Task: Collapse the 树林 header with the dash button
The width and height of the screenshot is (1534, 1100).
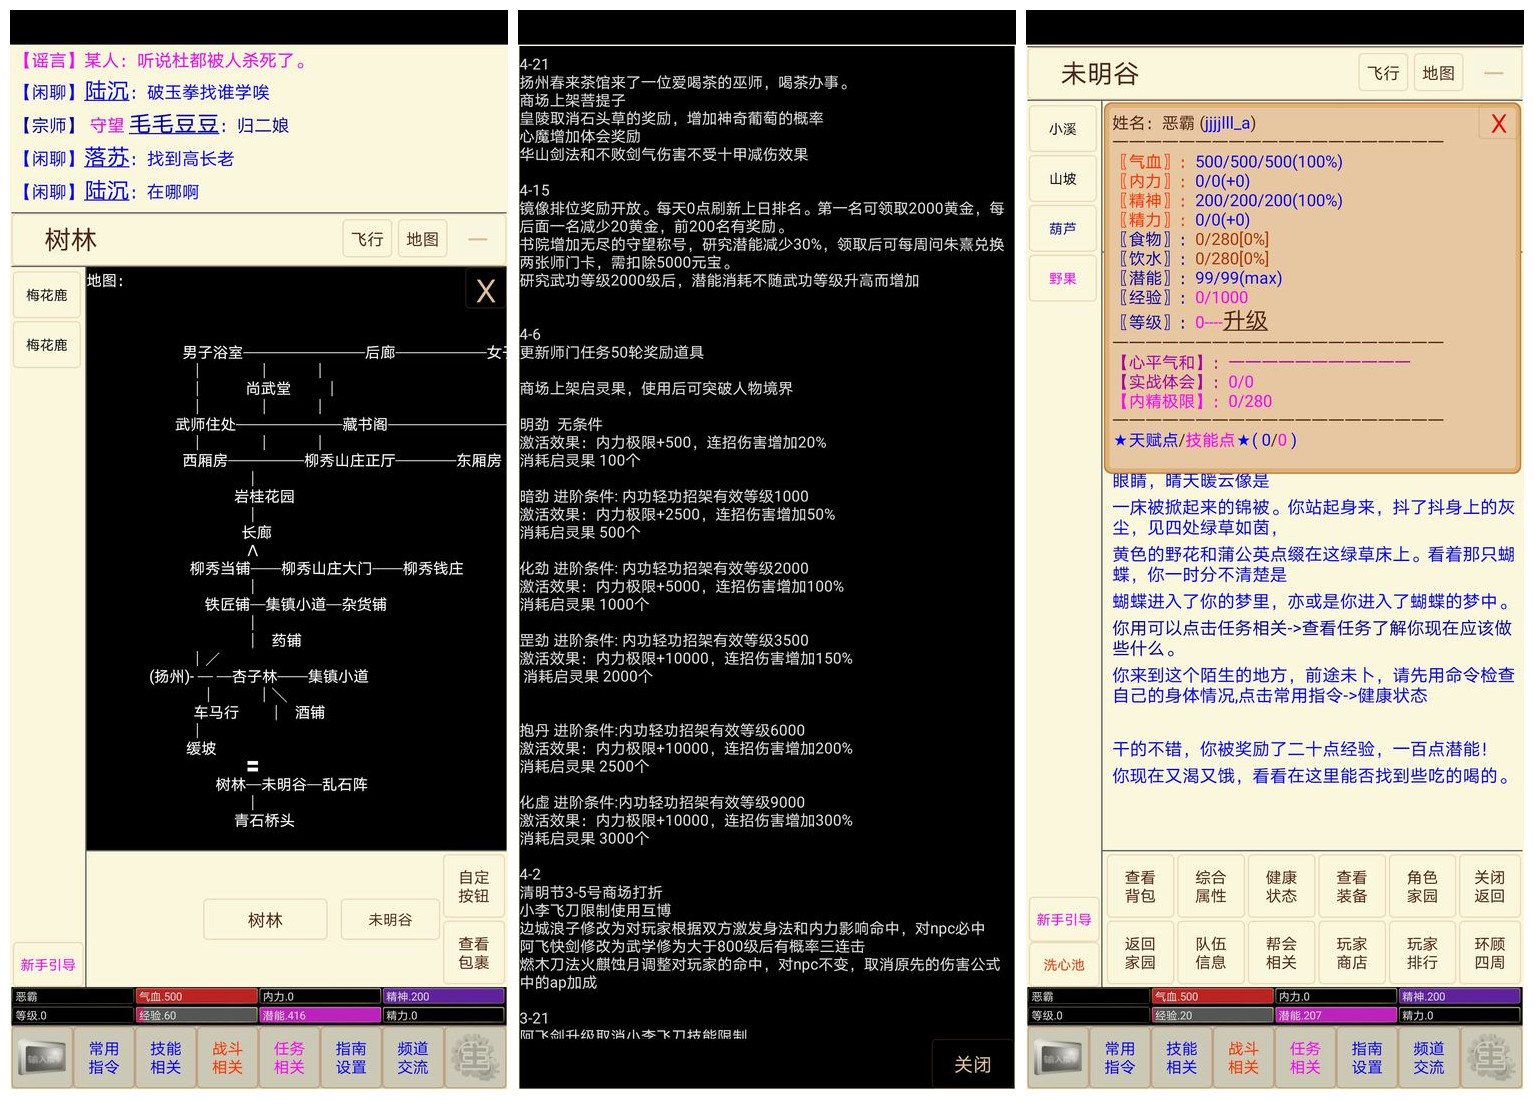Action: click(x=478, y=239)
